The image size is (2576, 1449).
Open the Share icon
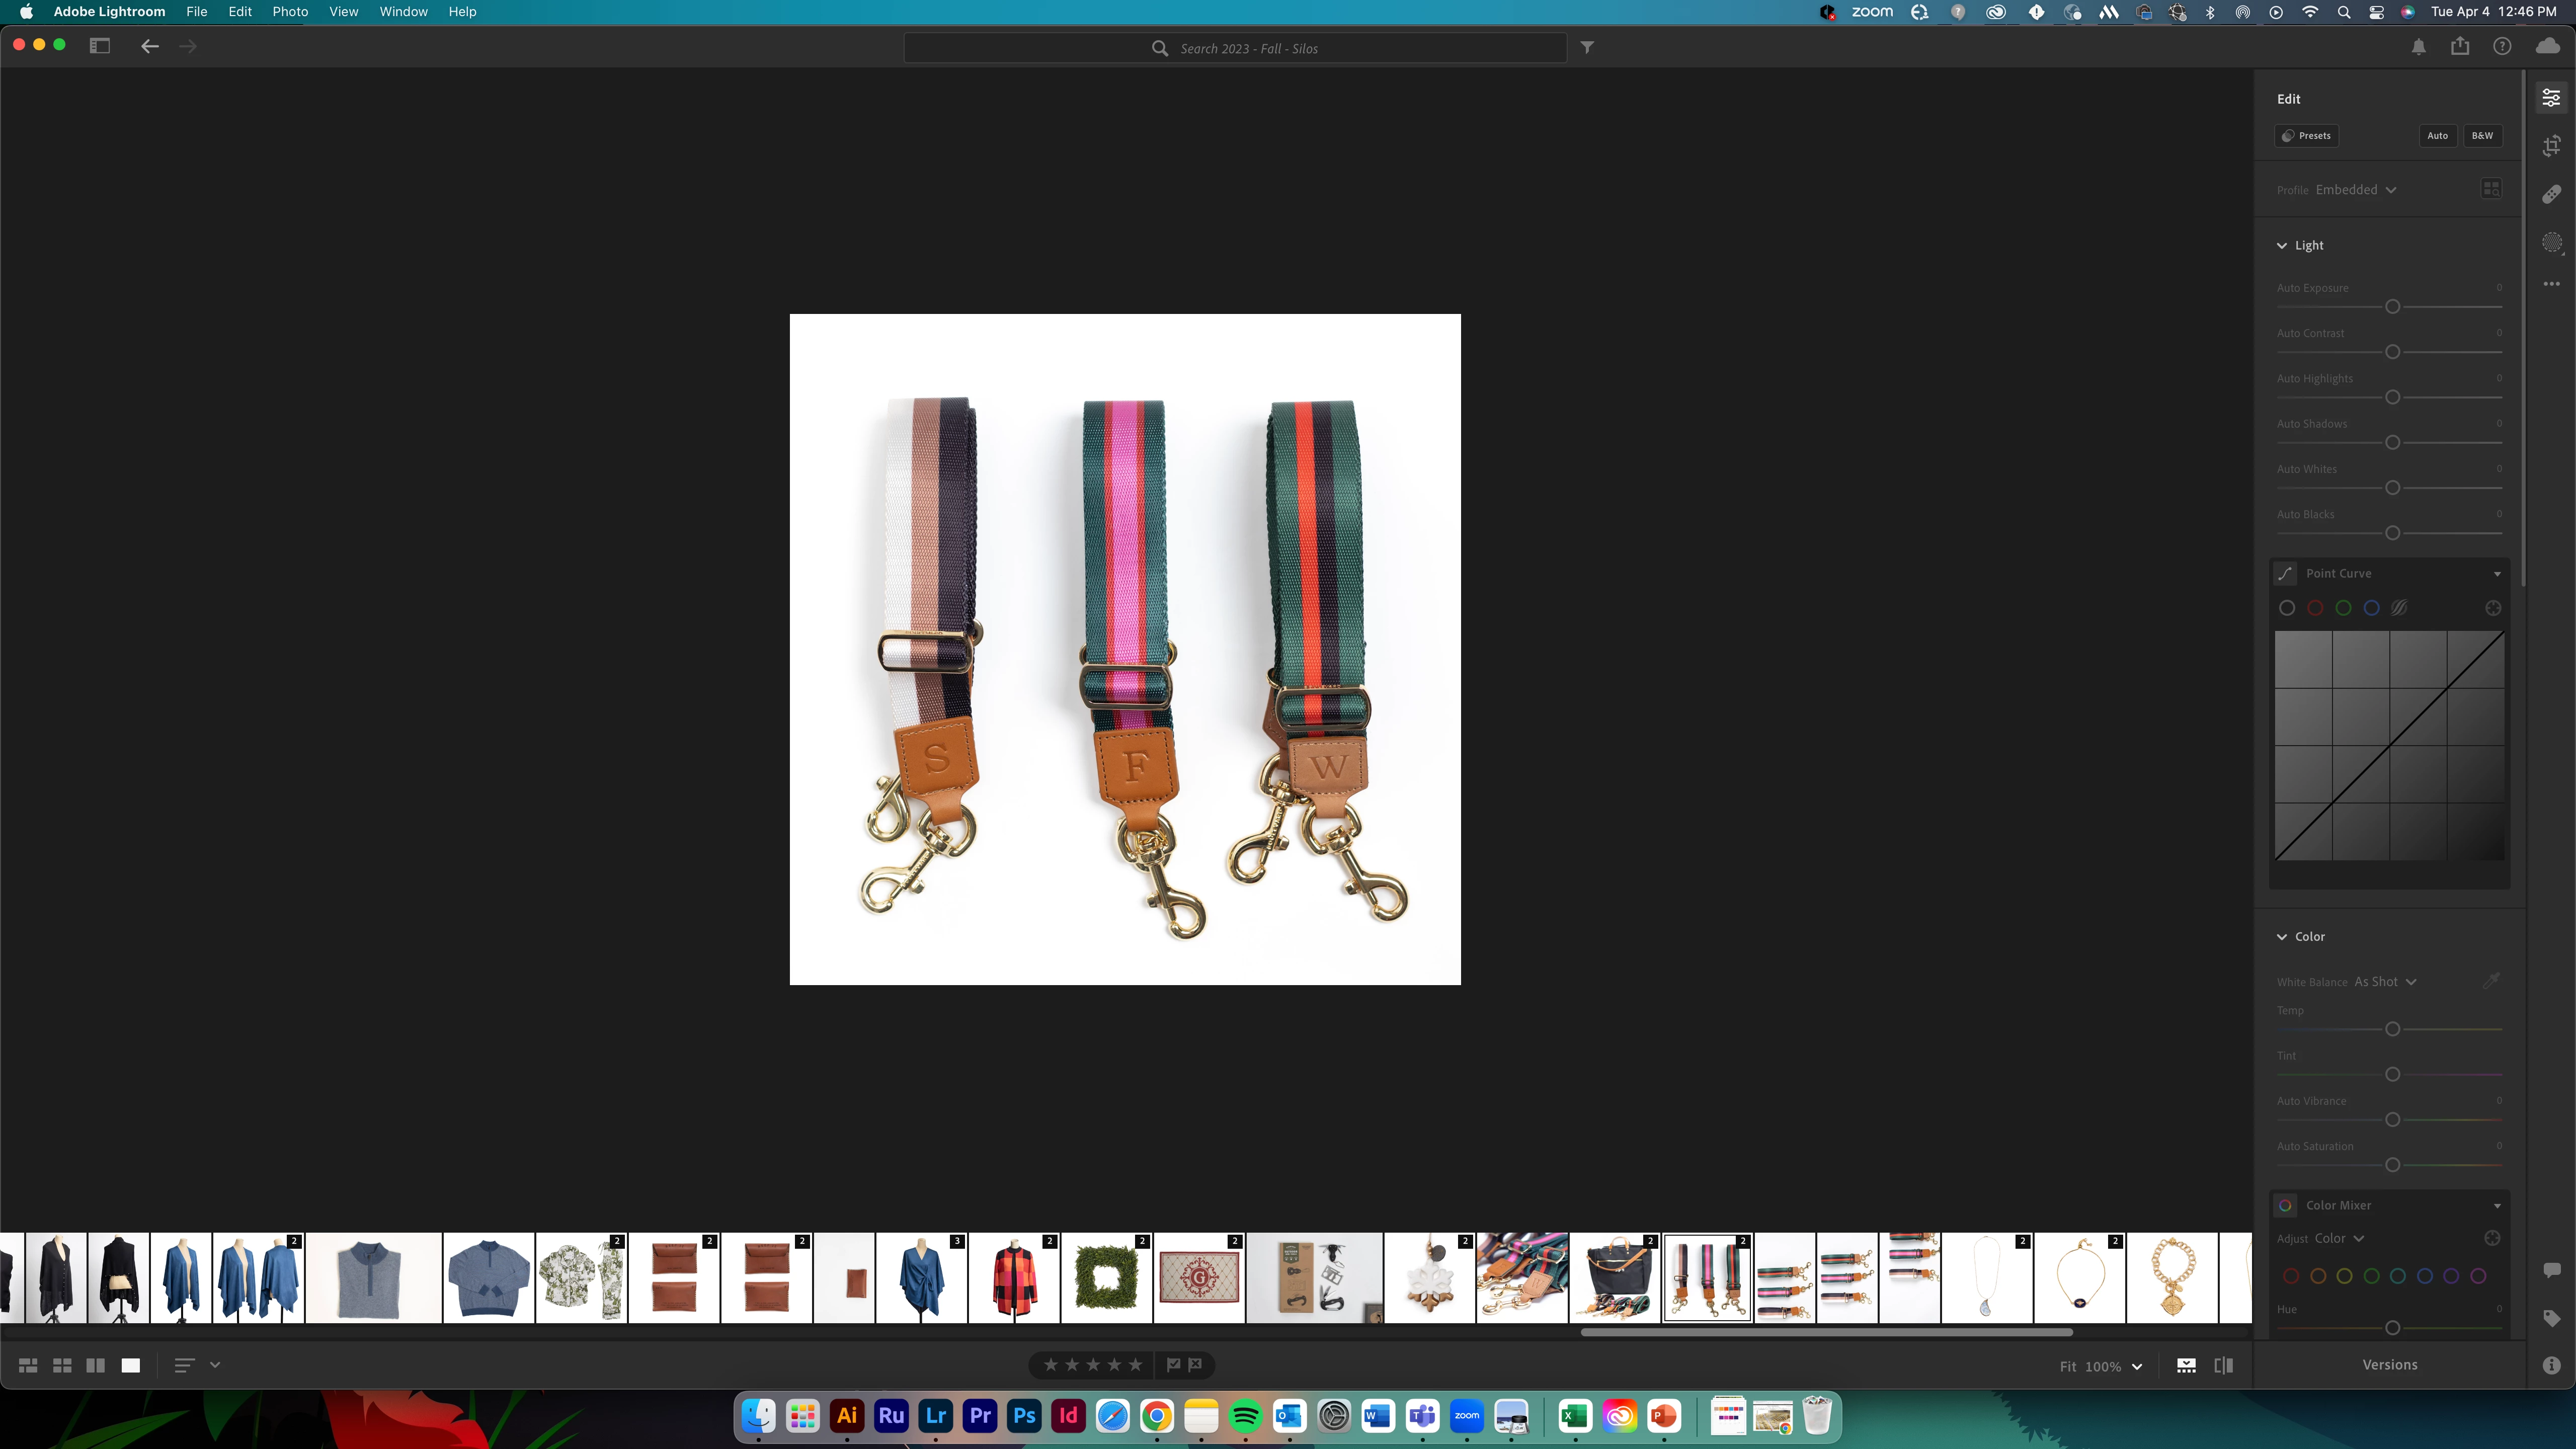[x=2460, y=46]
